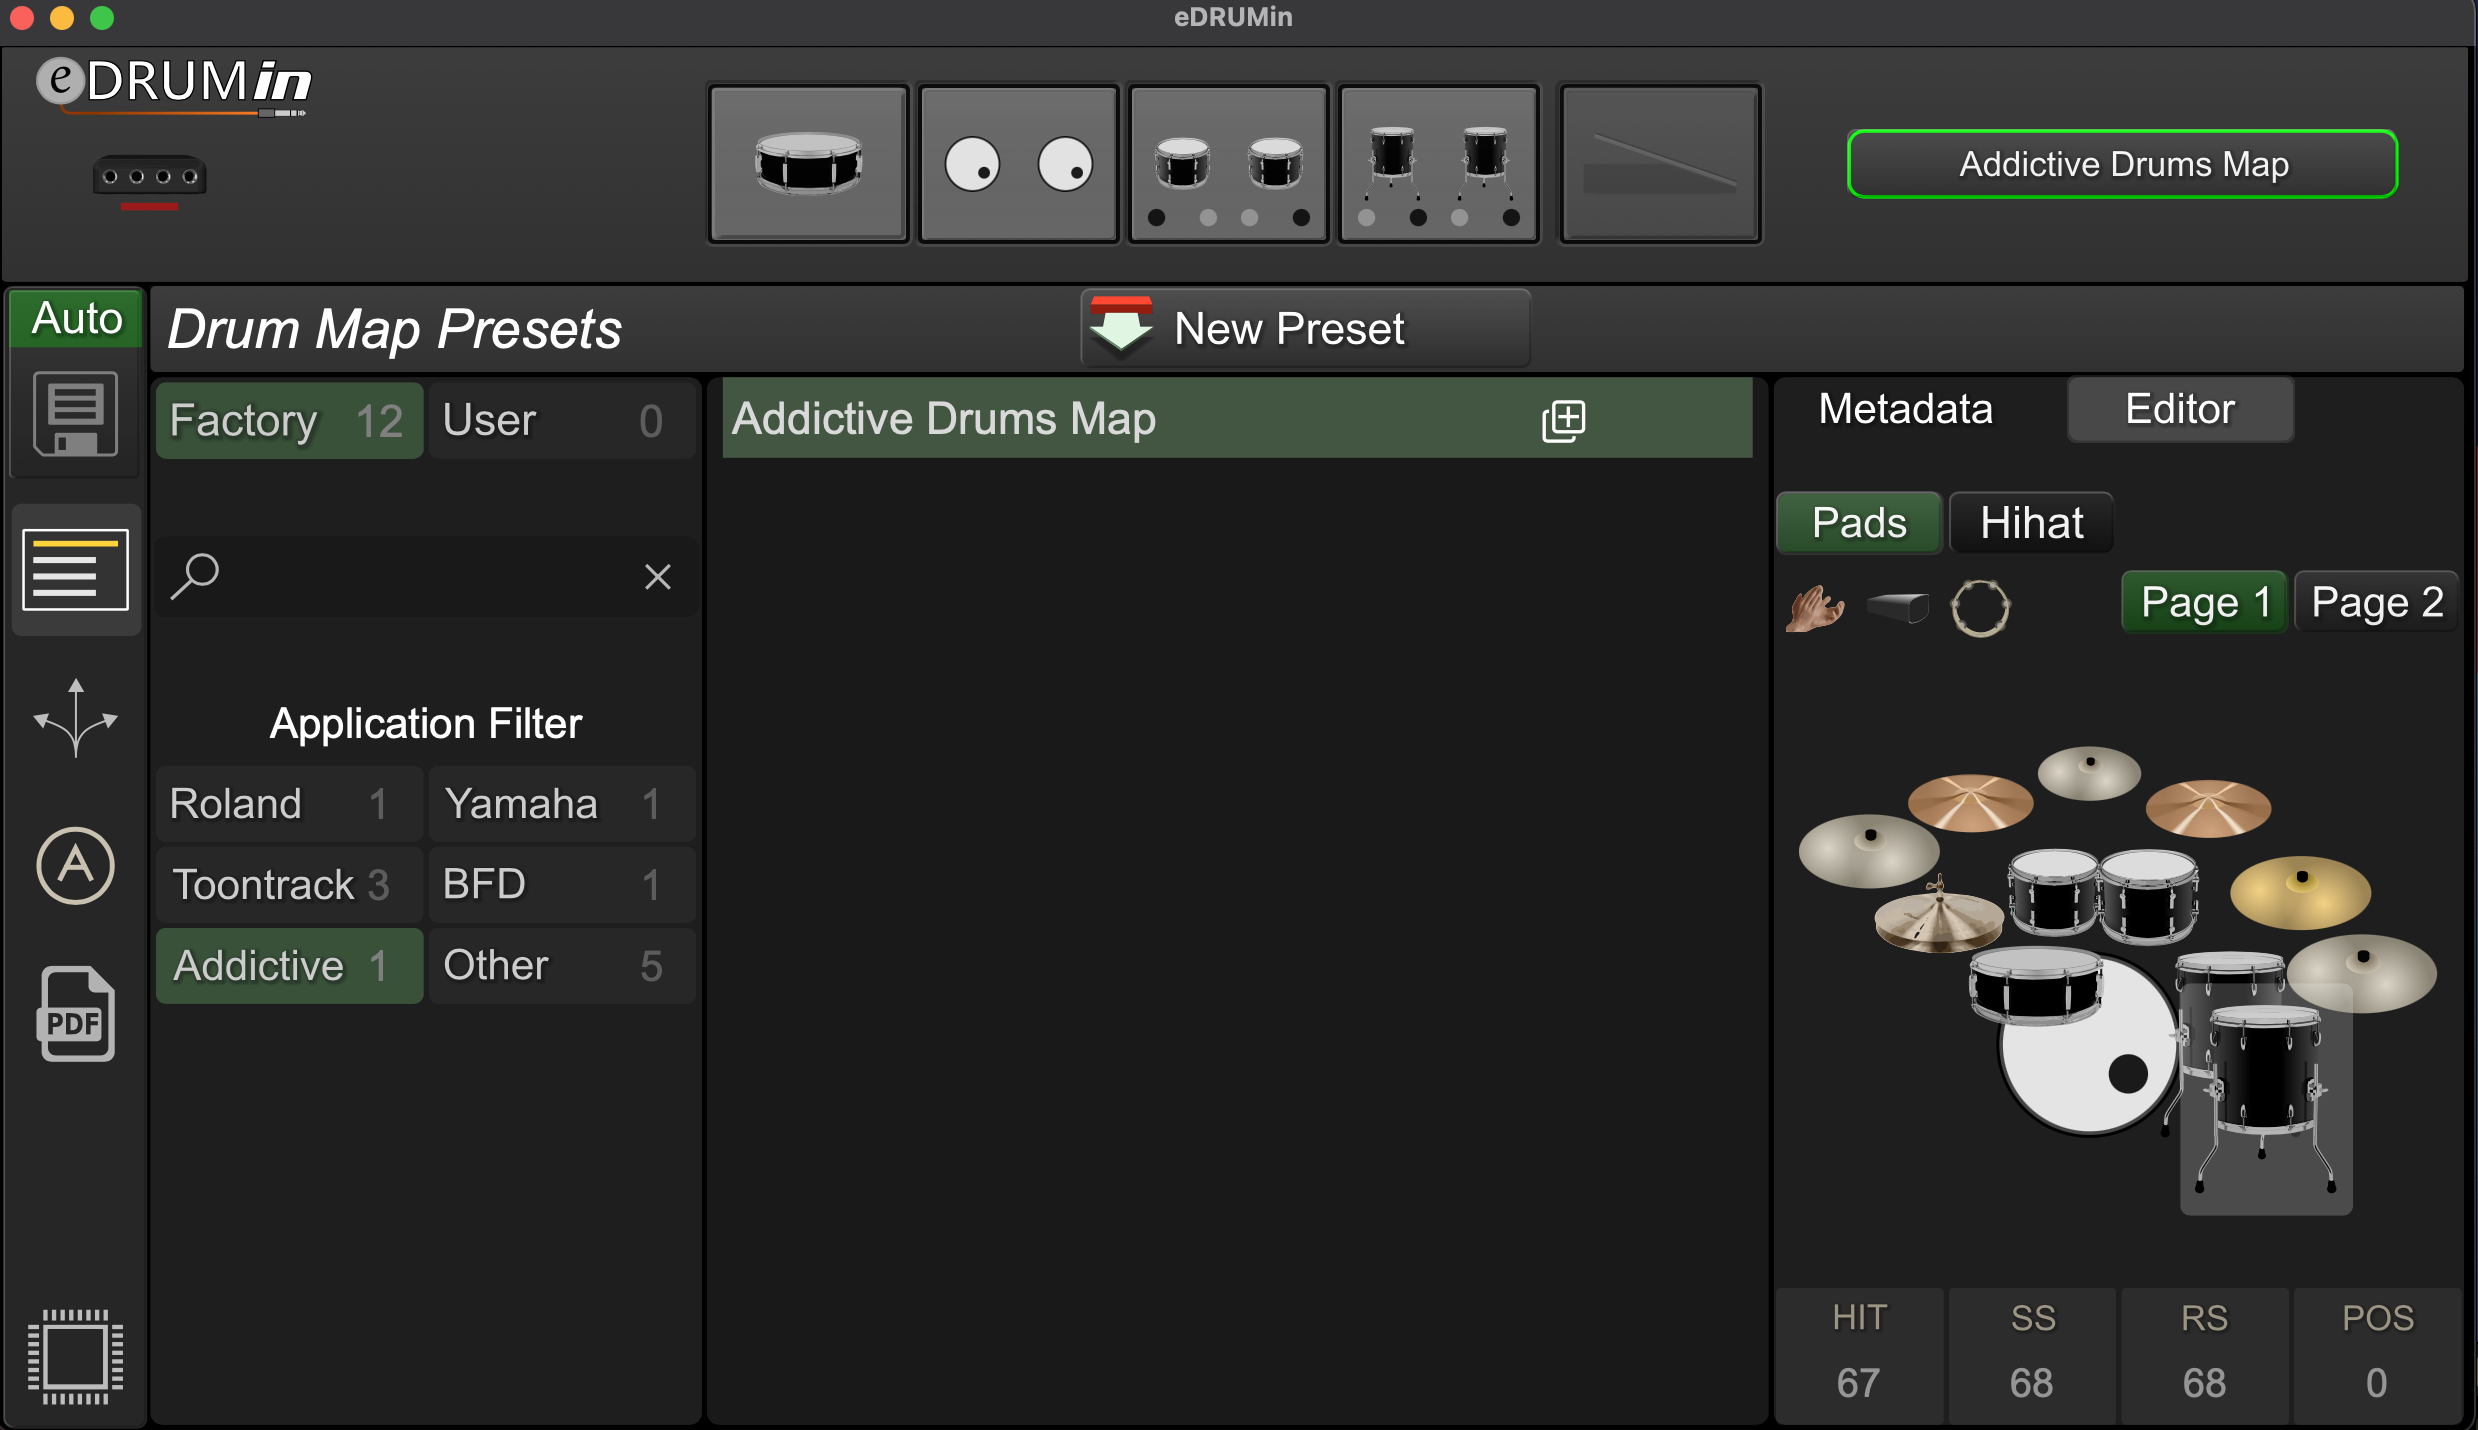Select the two floor toms input slot

1438,163
